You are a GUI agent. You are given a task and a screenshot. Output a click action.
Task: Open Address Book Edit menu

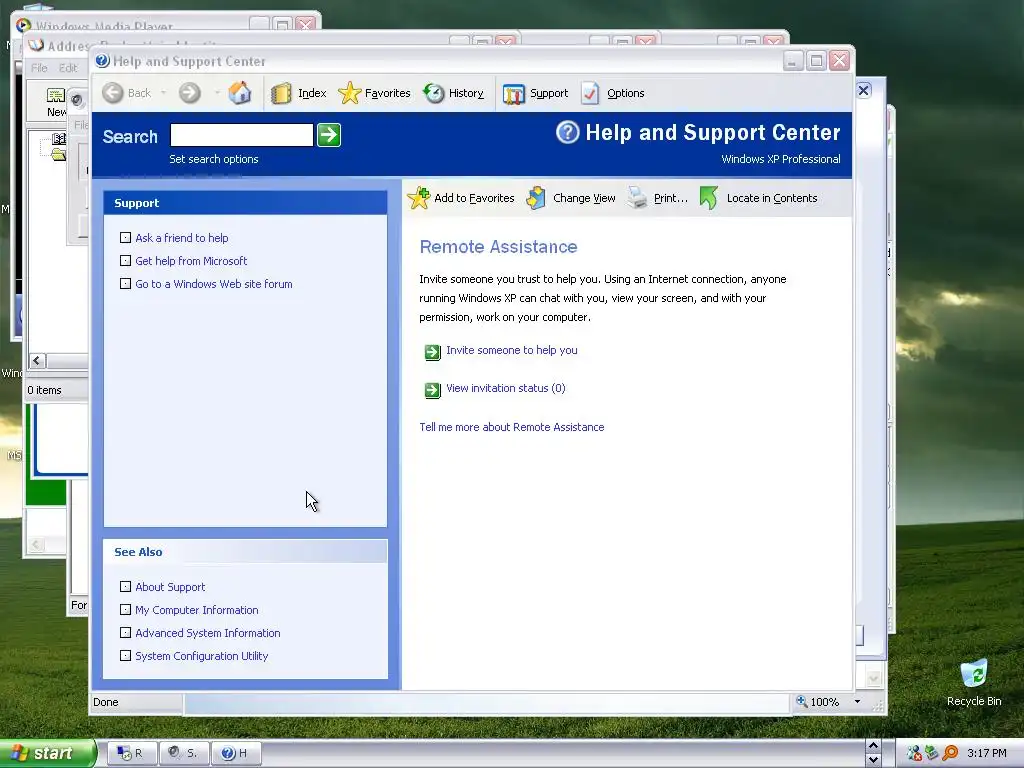68,68
